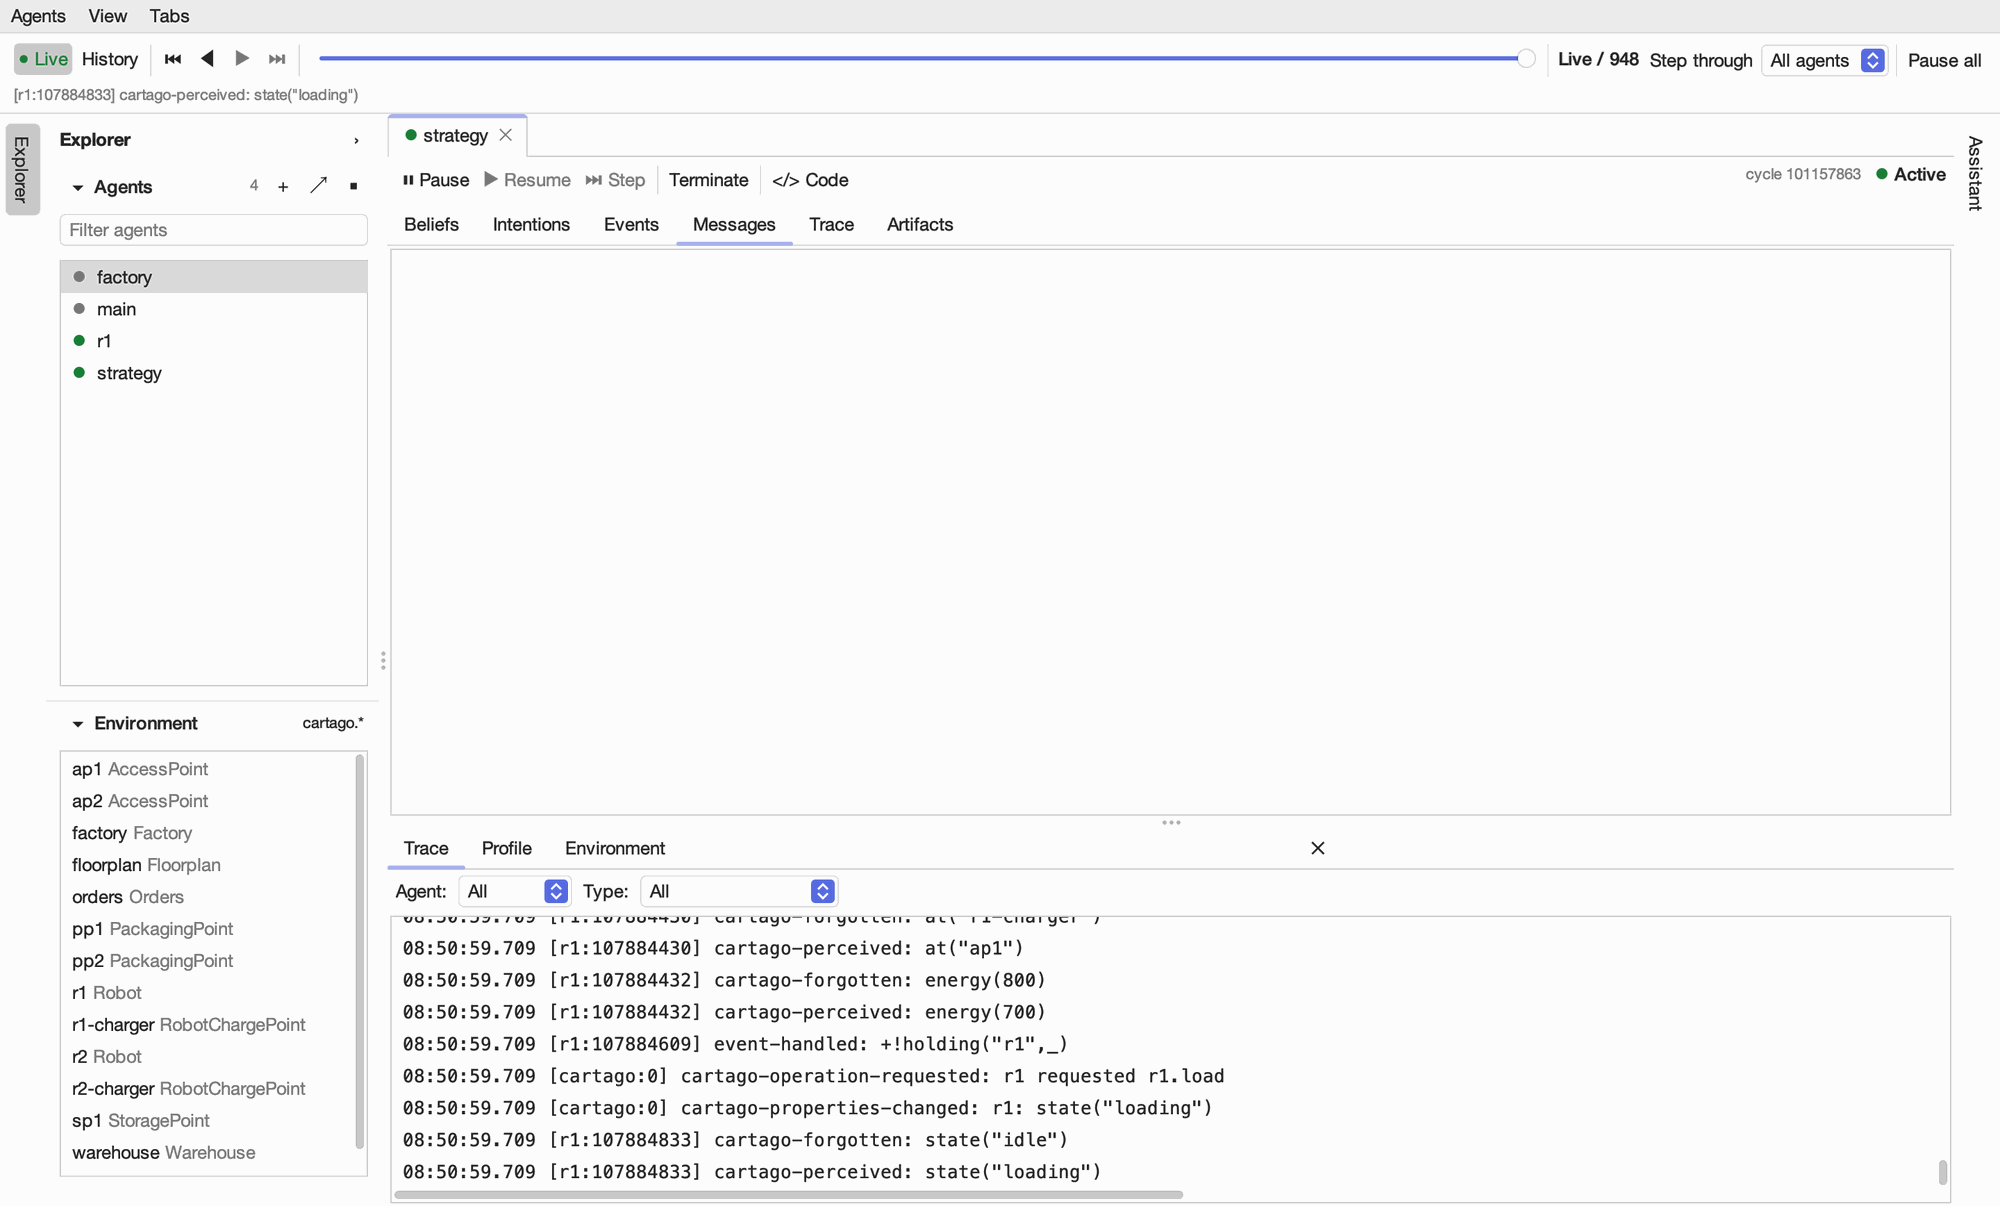Viewport: 2000px width, 1206px height.
Task: Open the Agents menu
Action: pos(38,16)
